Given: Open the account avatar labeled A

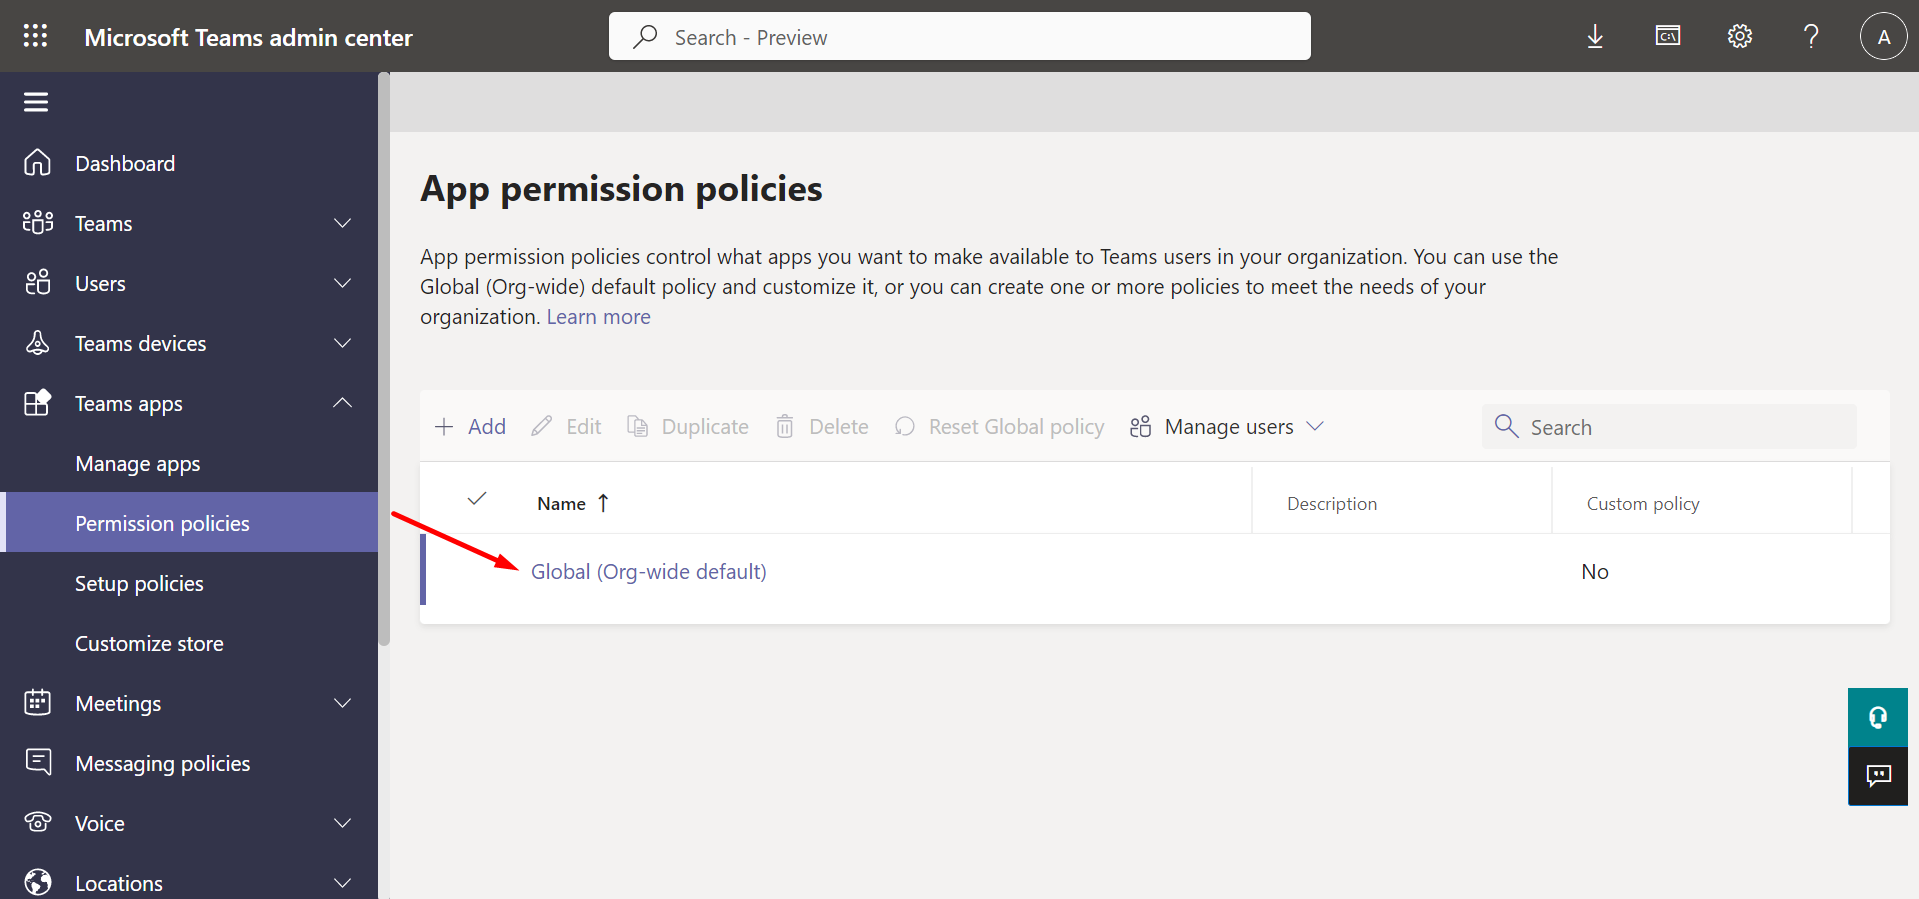Looking at the screenshot, I should 1884,37.
